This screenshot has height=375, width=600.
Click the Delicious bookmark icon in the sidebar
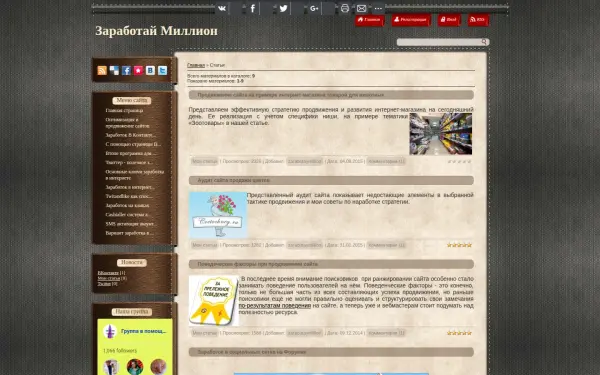114,70
